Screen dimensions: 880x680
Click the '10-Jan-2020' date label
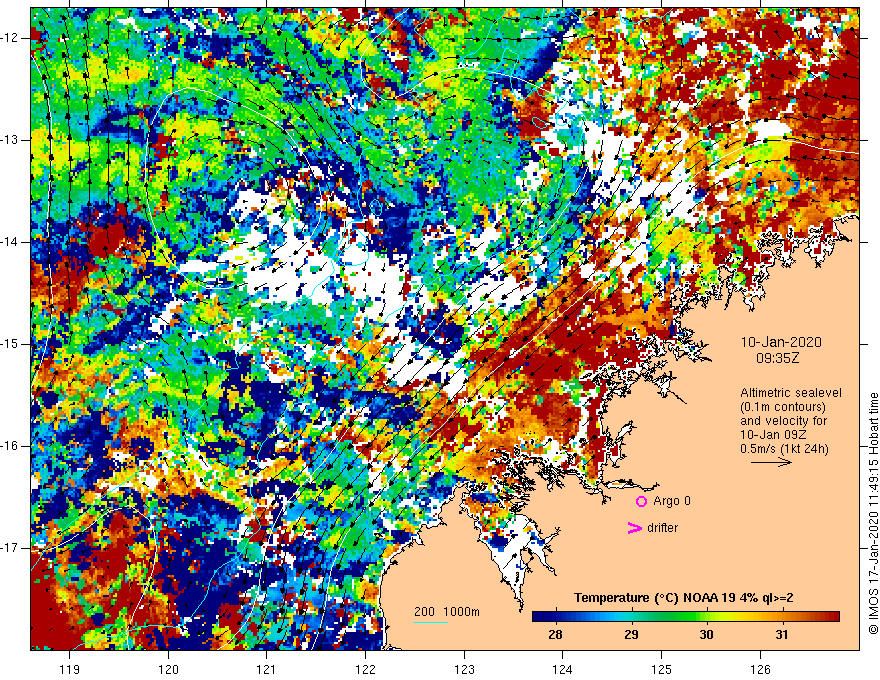(x=781, y=342)
